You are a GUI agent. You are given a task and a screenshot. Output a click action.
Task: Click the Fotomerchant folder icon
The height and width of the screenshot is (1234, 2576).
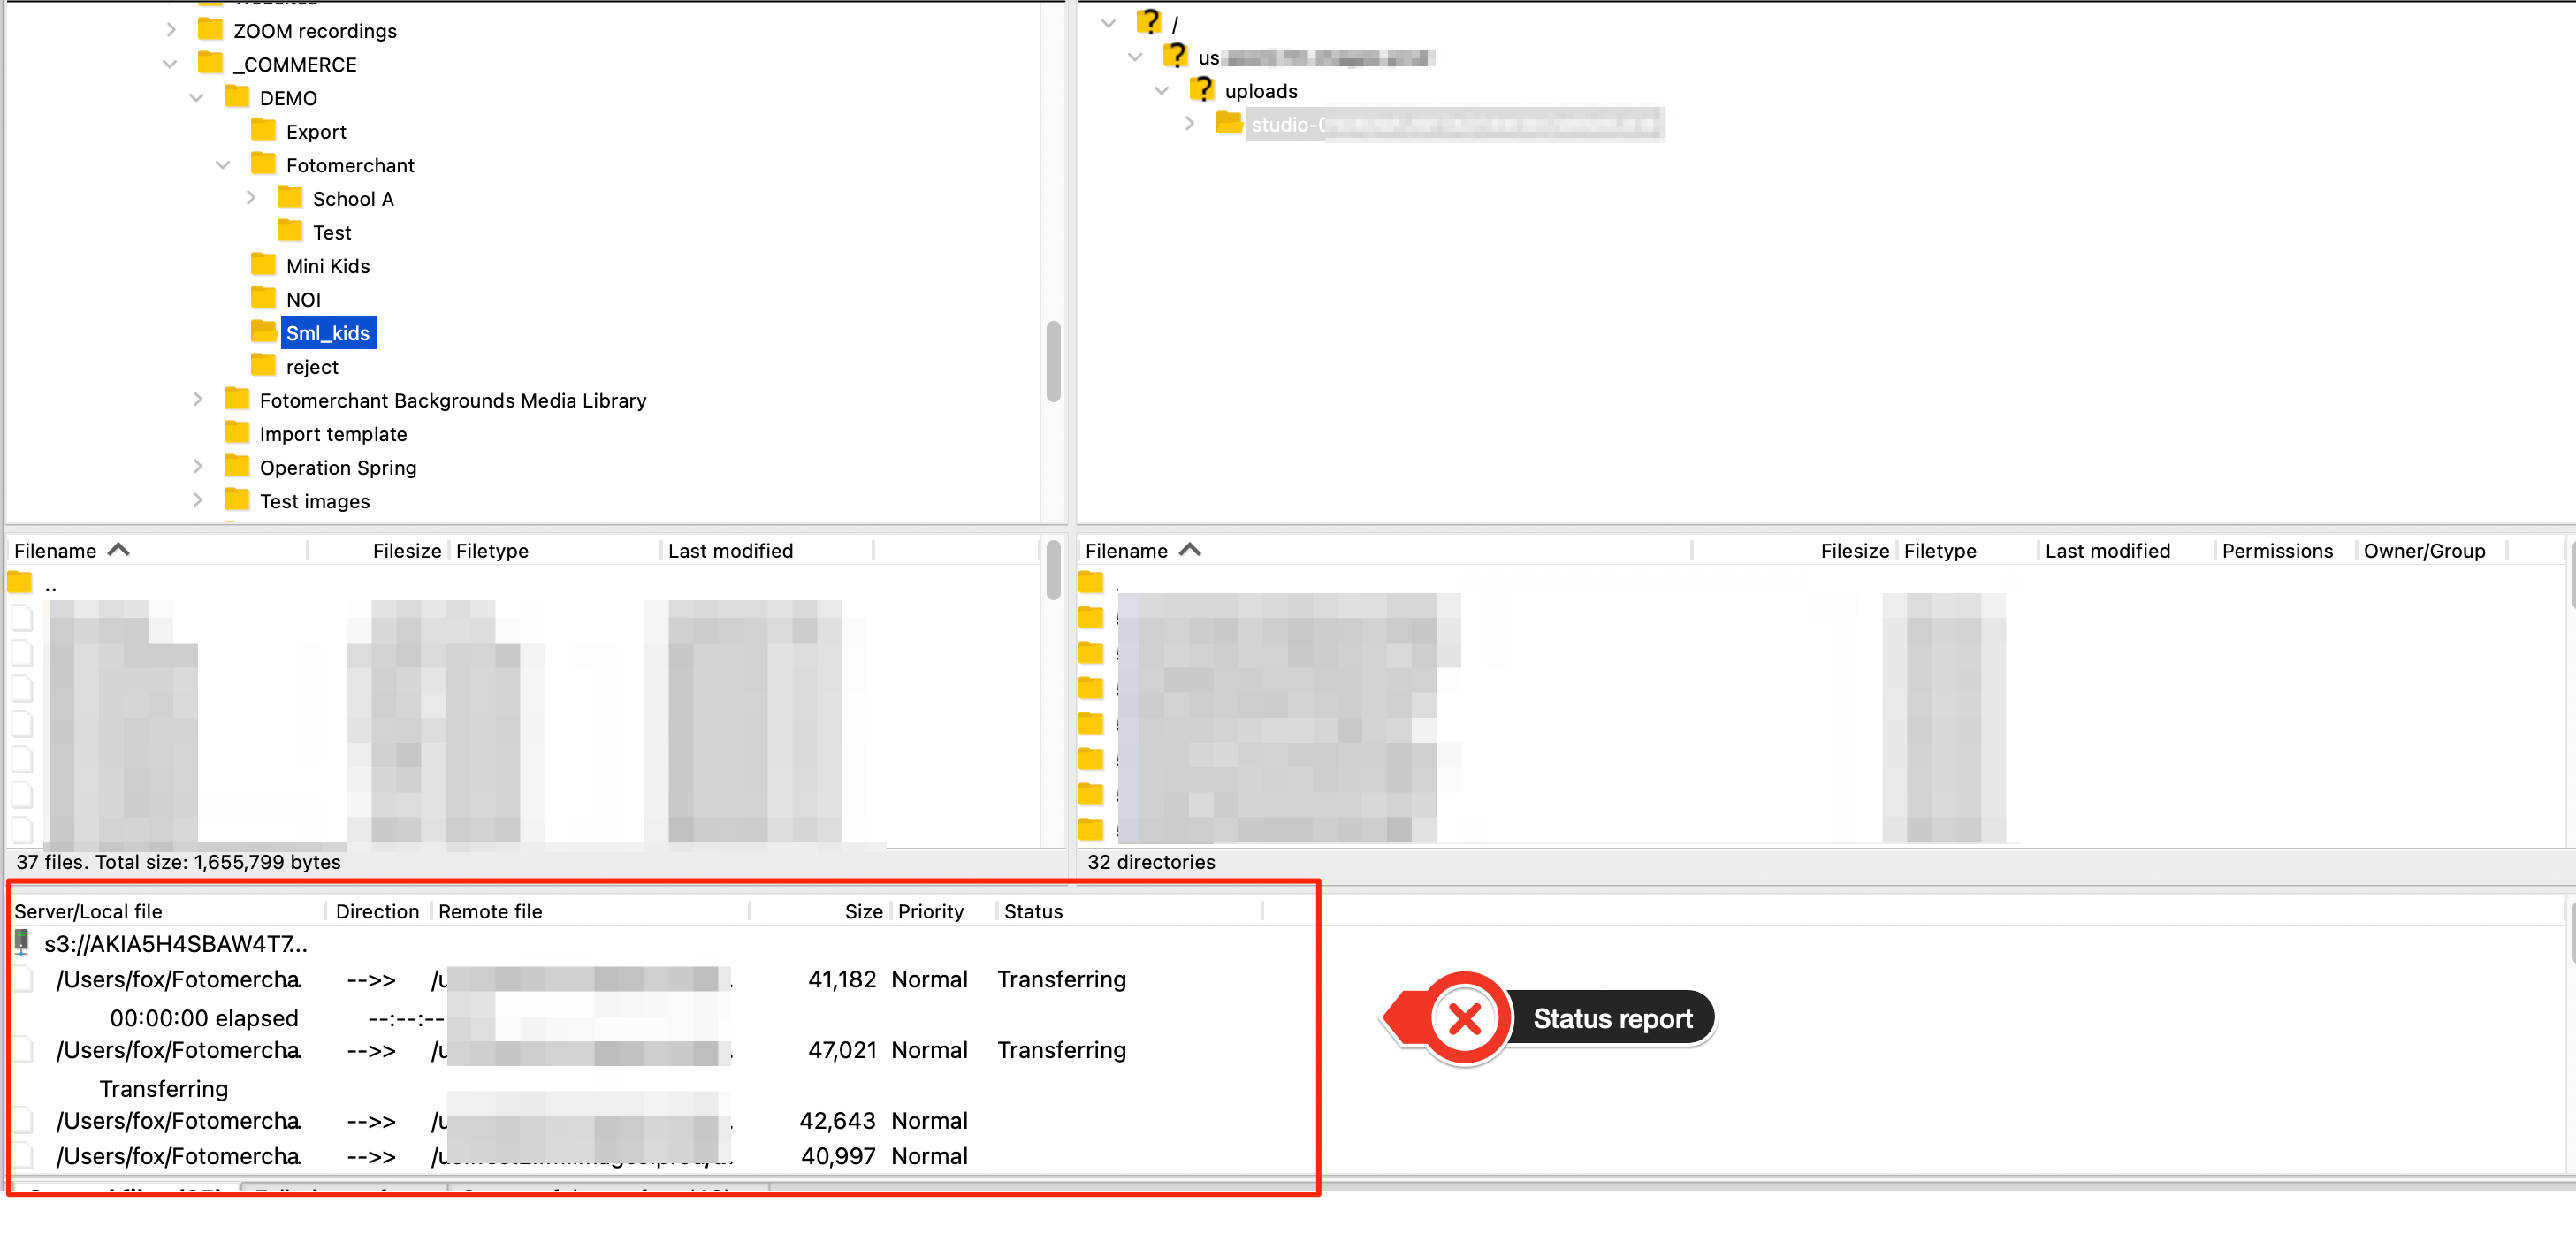pyautogui.click(x=263, y=164)
